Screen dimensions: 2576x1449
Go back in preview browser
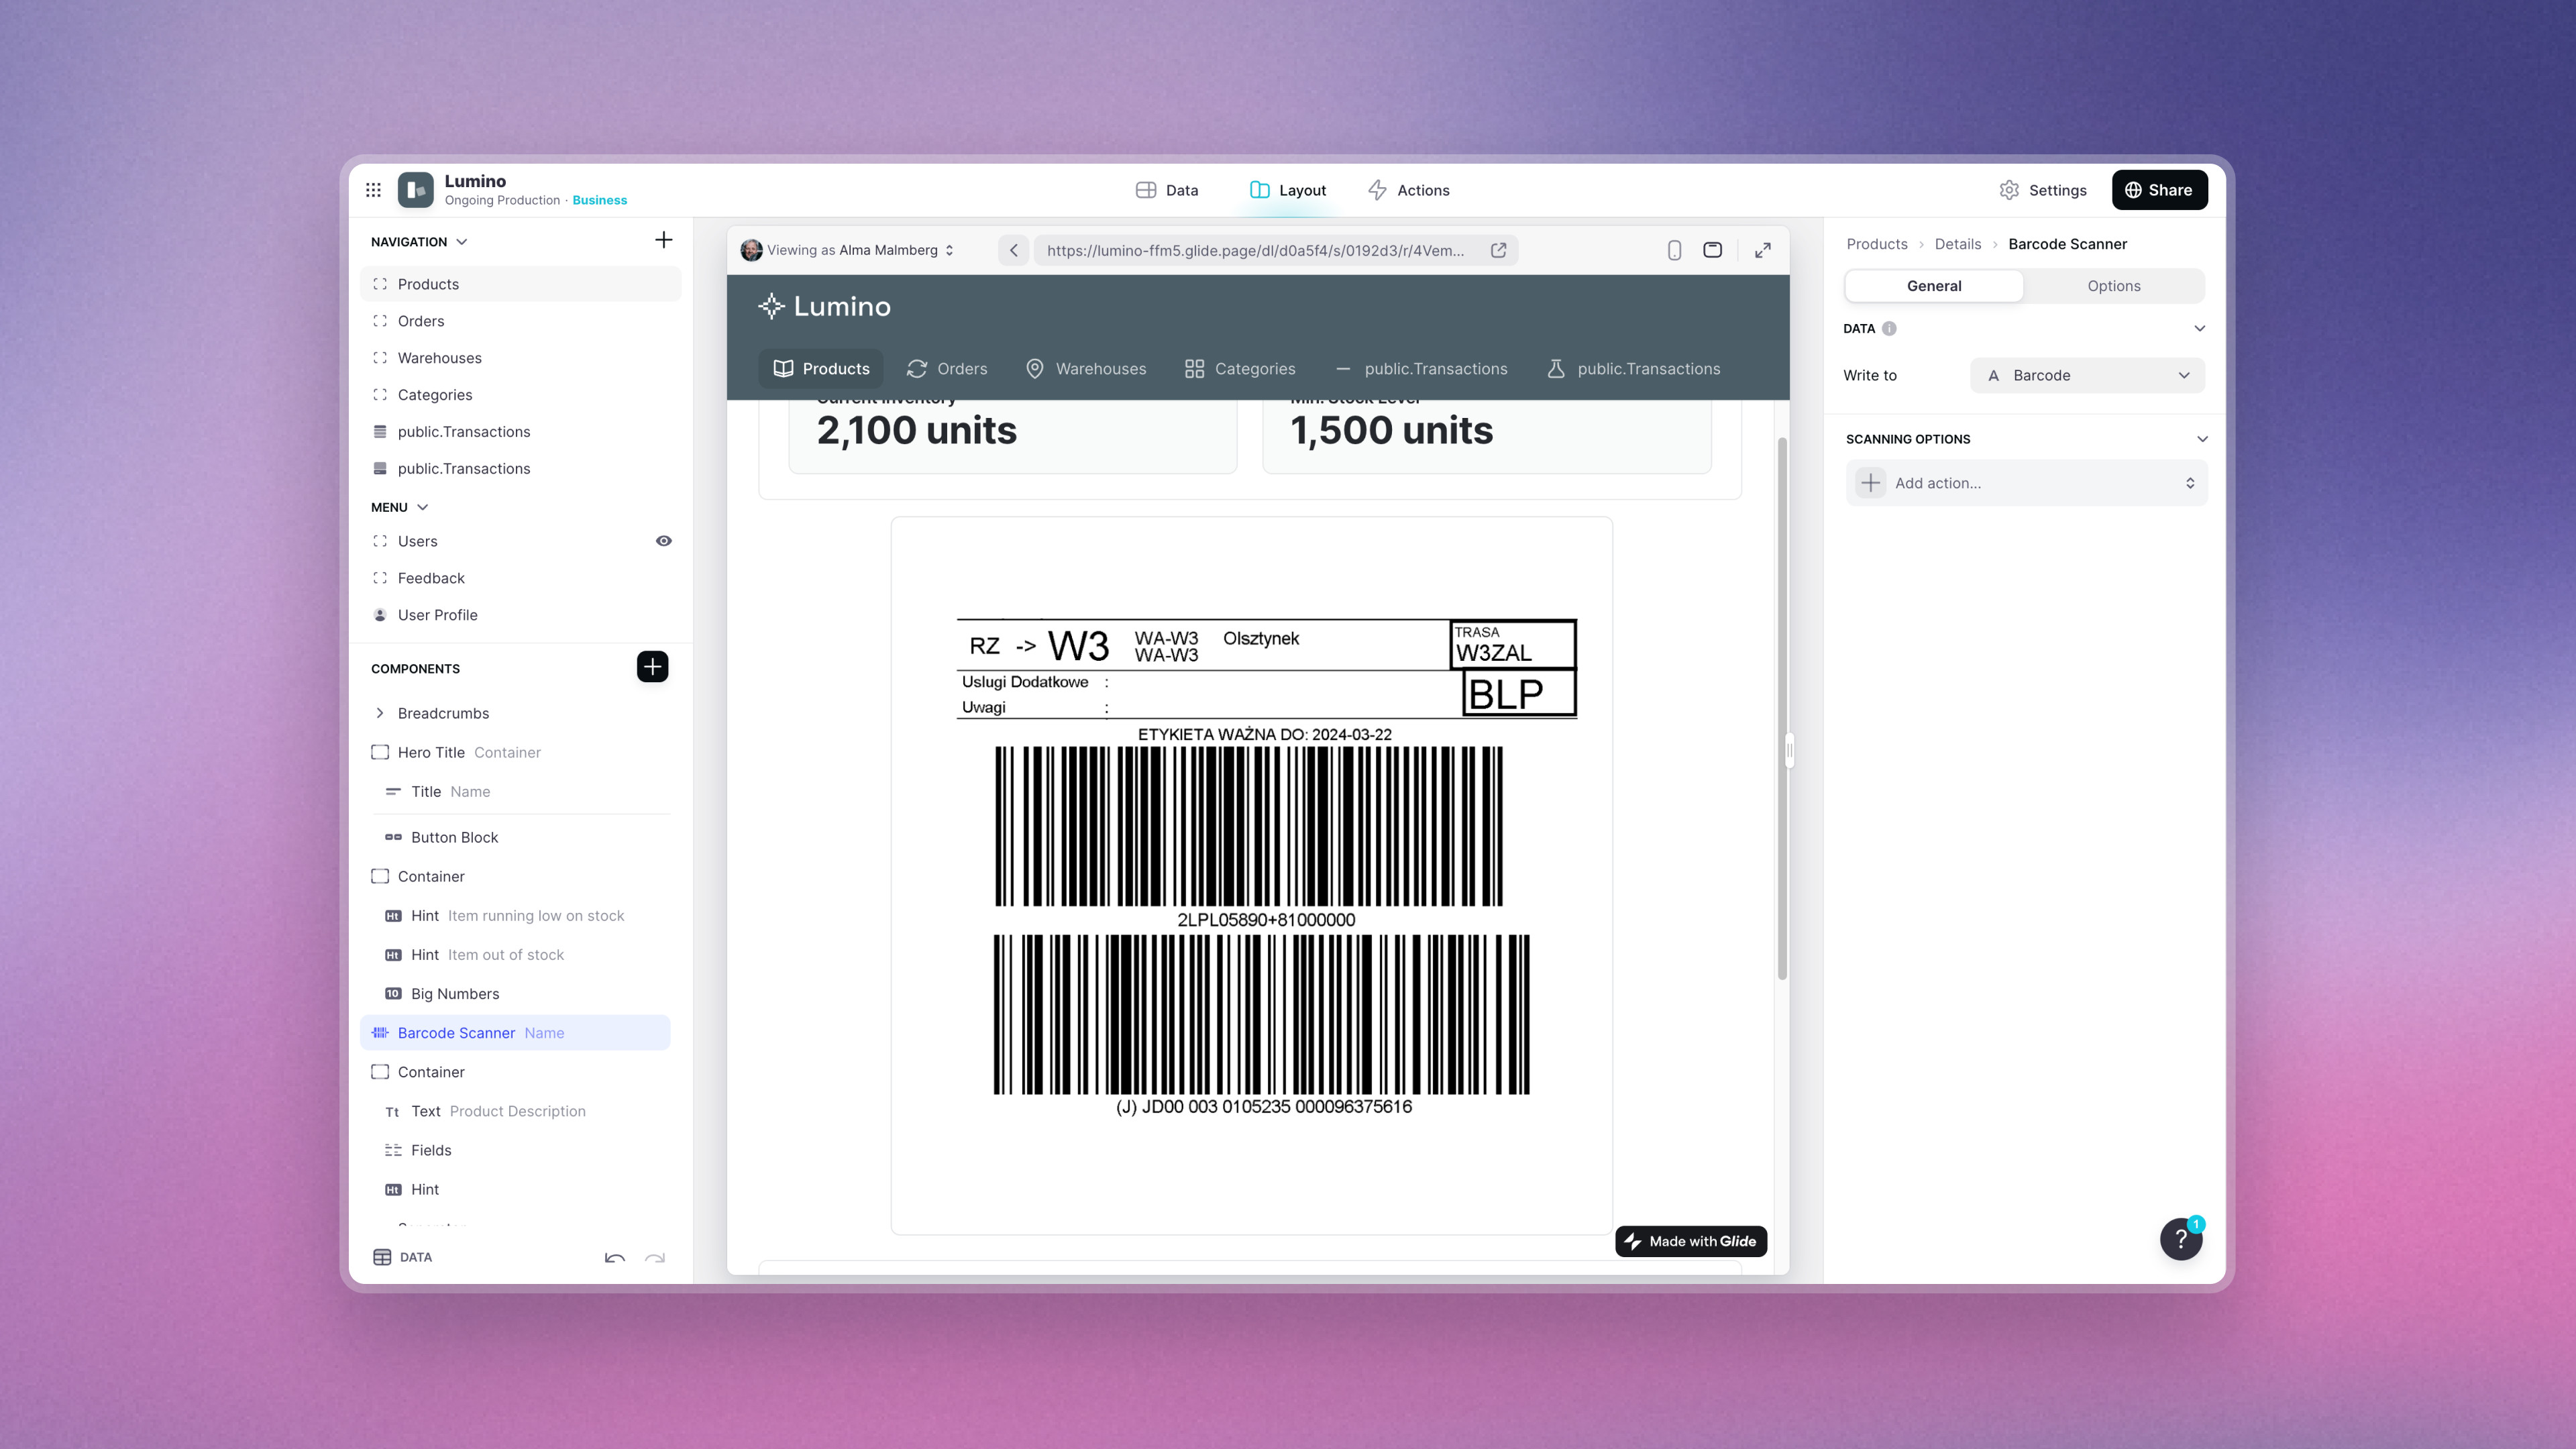(x=1013, y=250)
